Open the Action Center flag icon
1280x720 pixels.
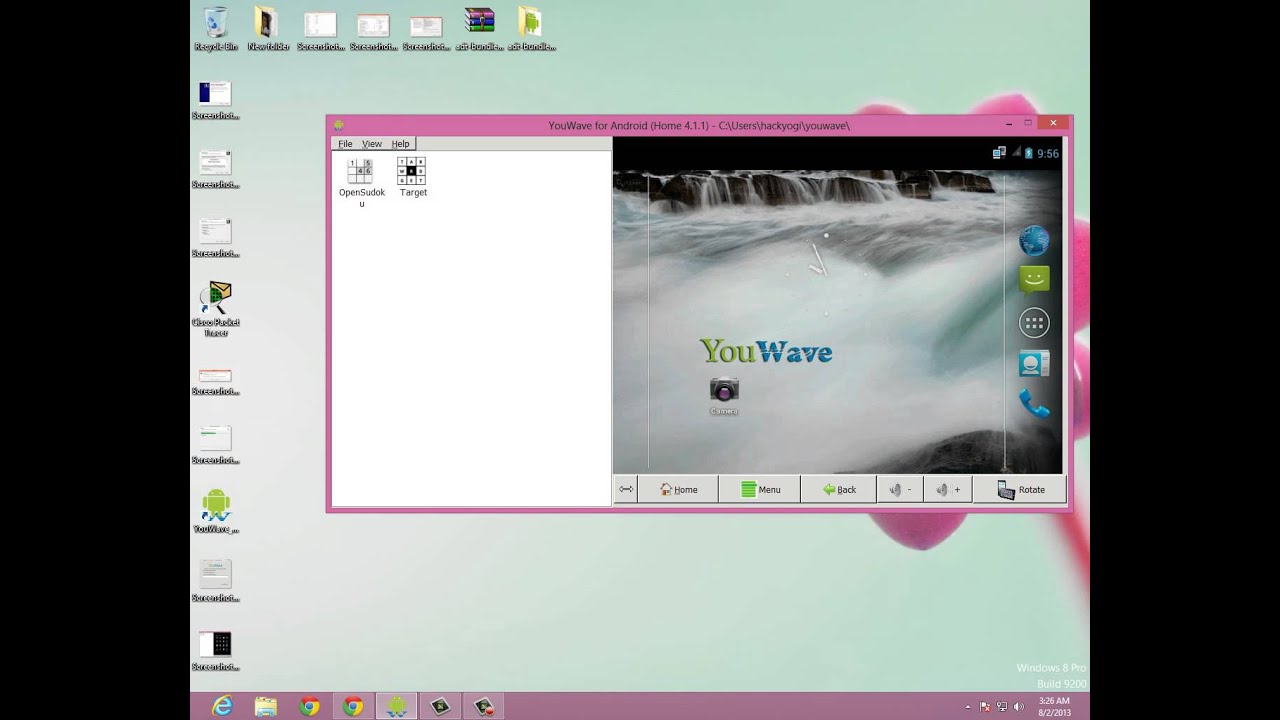(985, 707)
